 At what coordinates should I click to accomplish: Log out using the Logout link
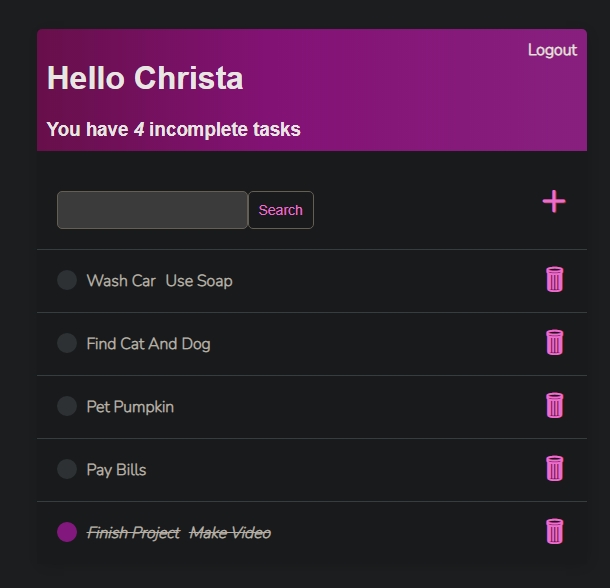click(552, 50)
